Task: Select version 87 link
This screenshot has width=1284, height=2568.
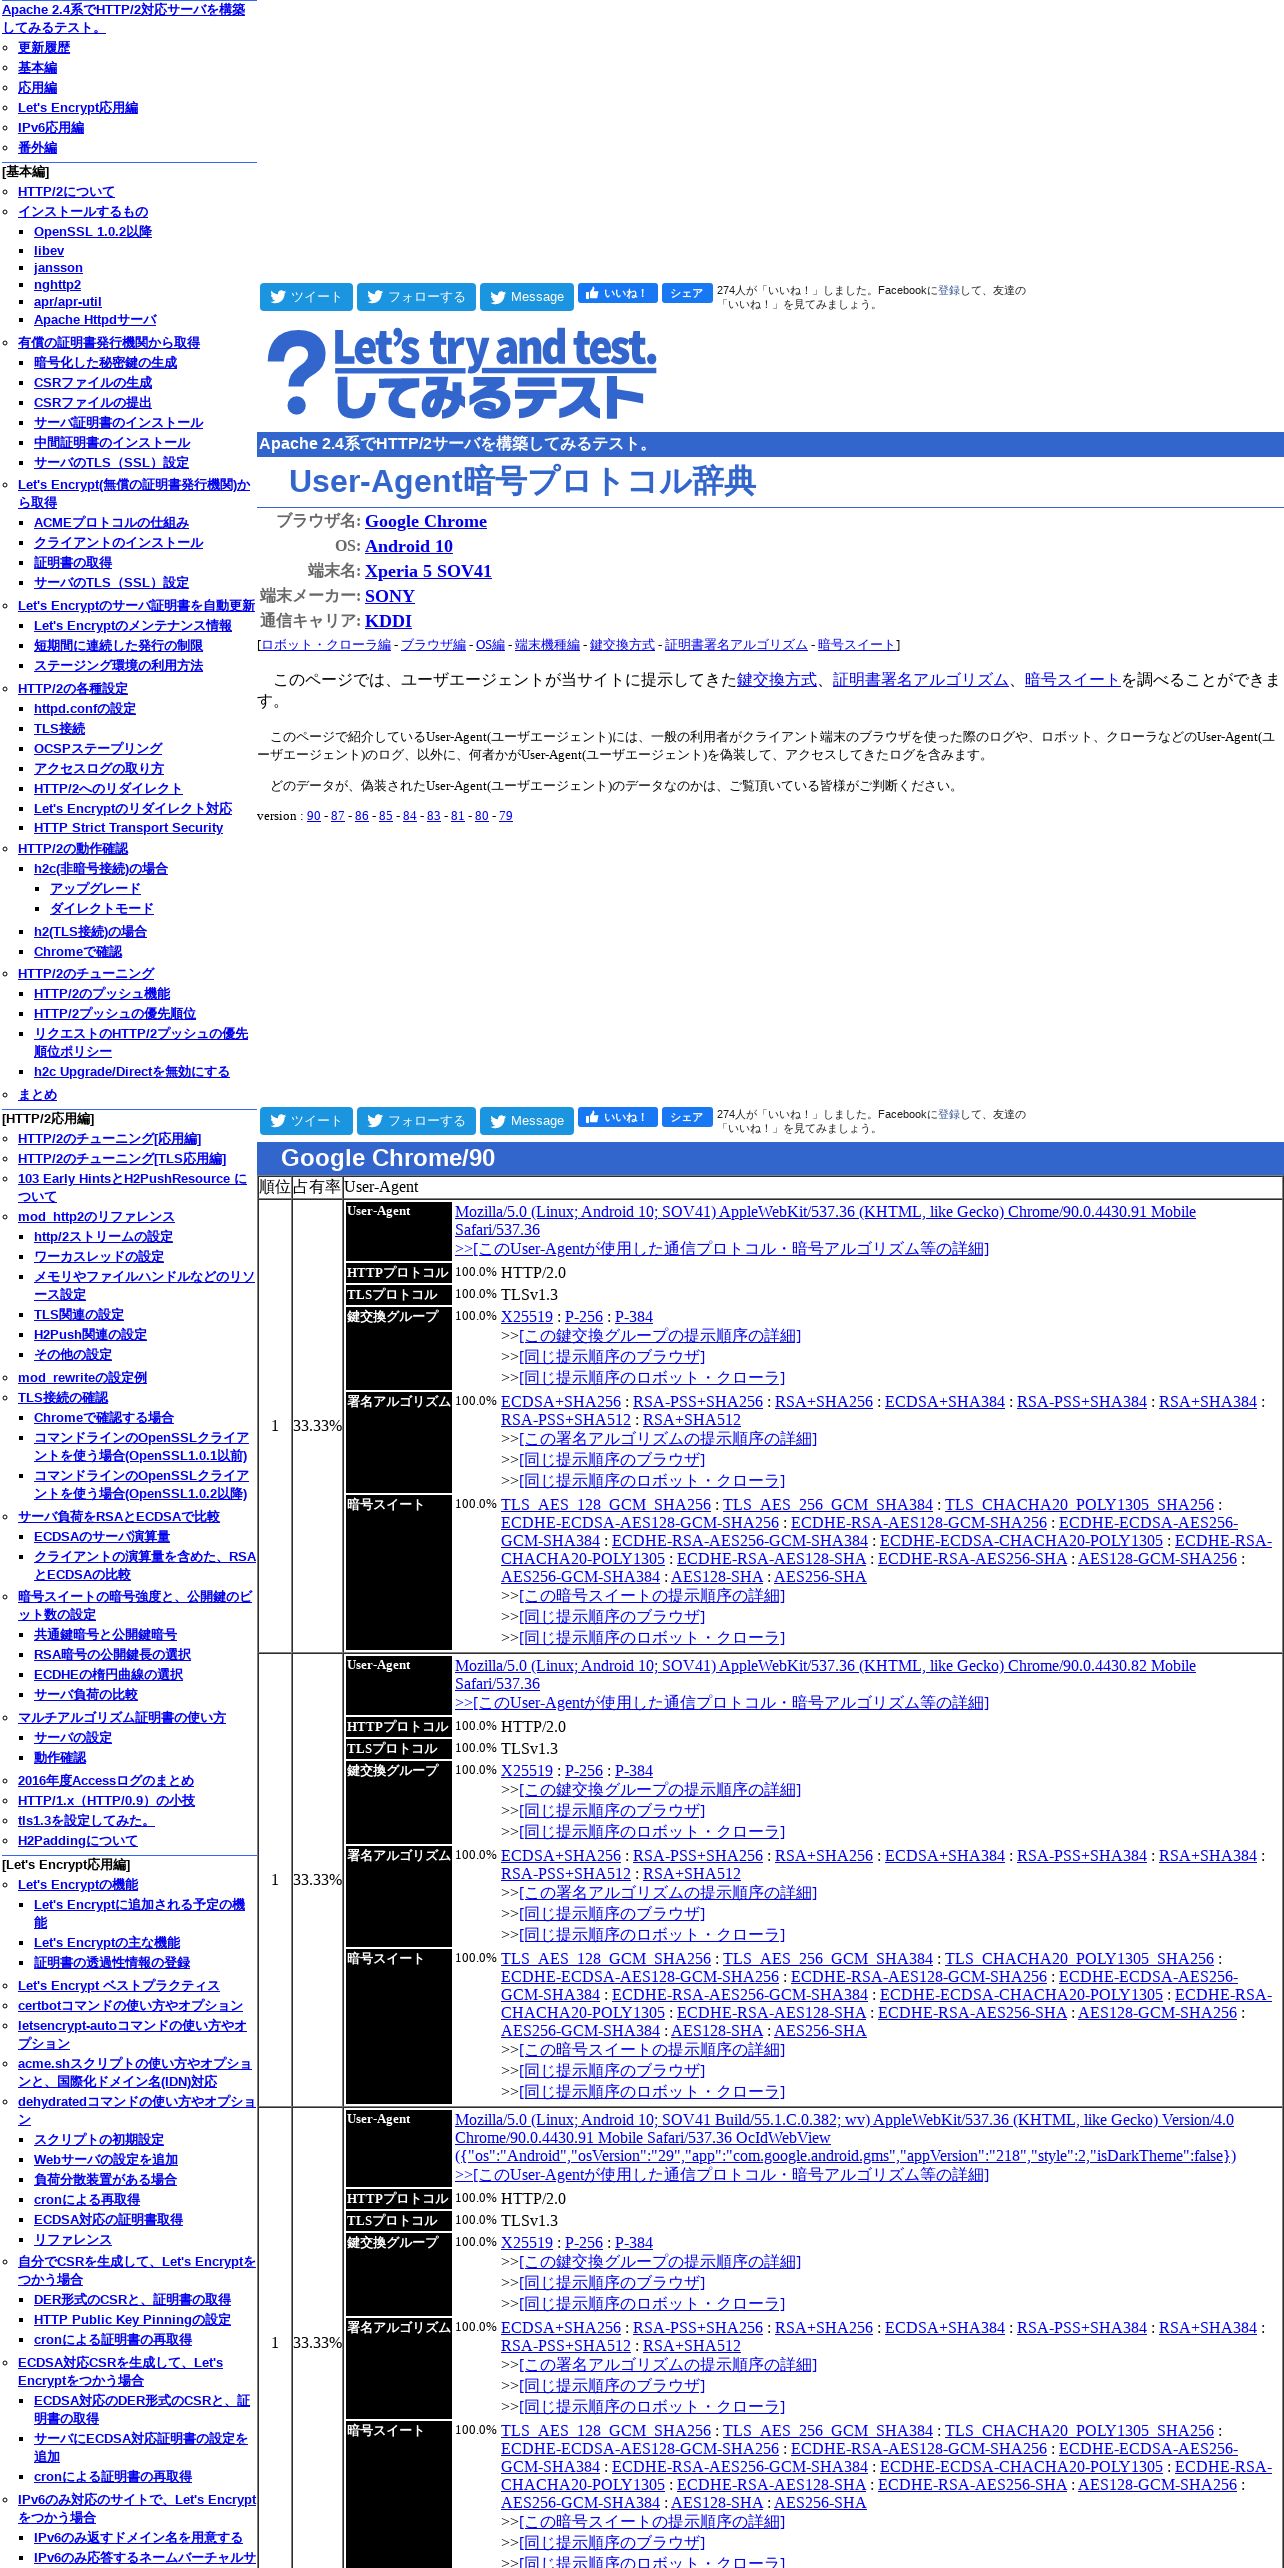Action: (338, 816)
